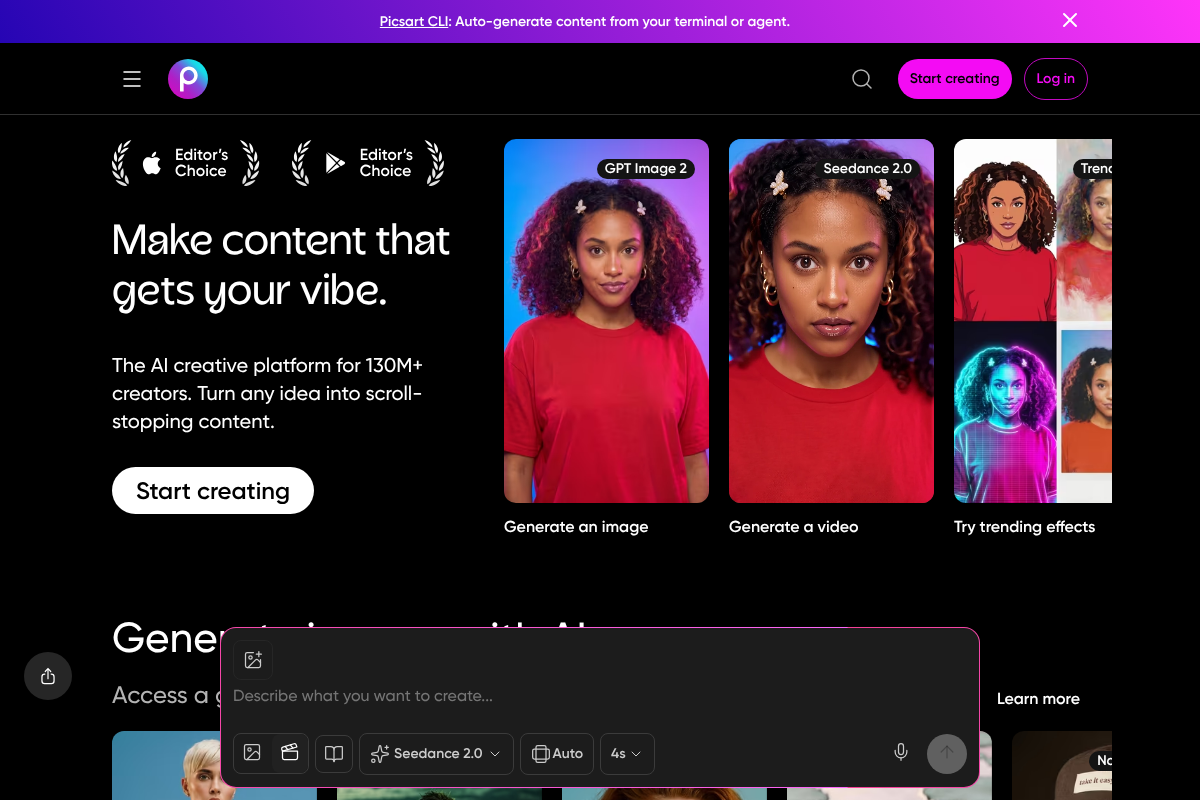This screenshot has width=1200, height=800.
Task: Expand the Seedance 2.0 model dropdown
Action: [x=436, y=754]
